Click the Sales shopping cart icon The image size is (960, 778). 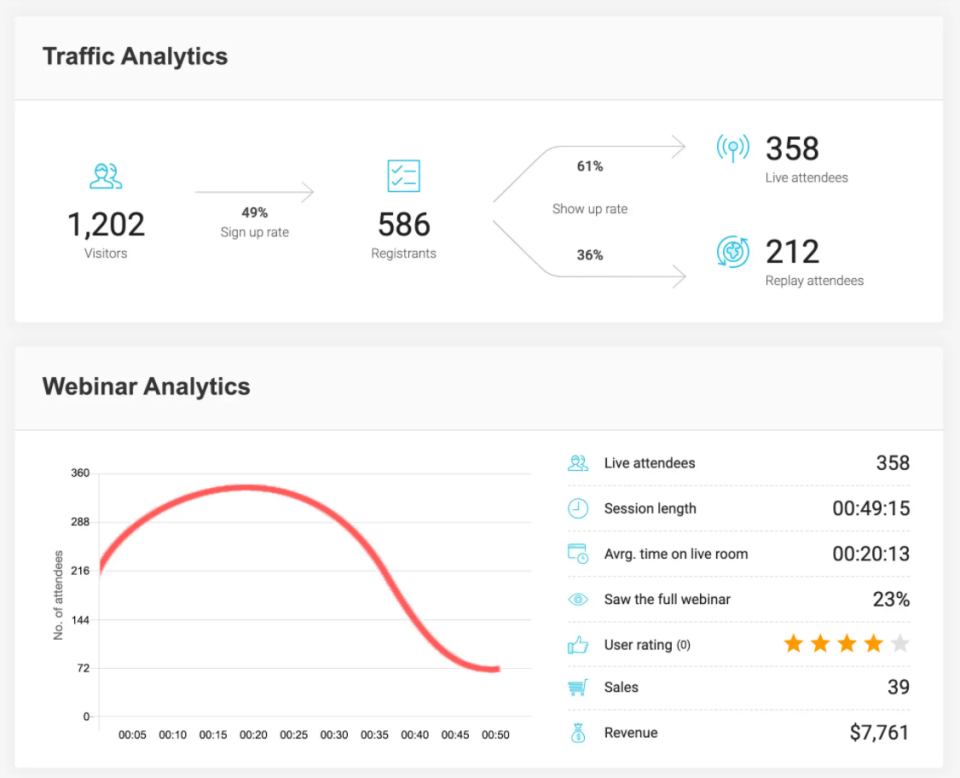[578, 688]
